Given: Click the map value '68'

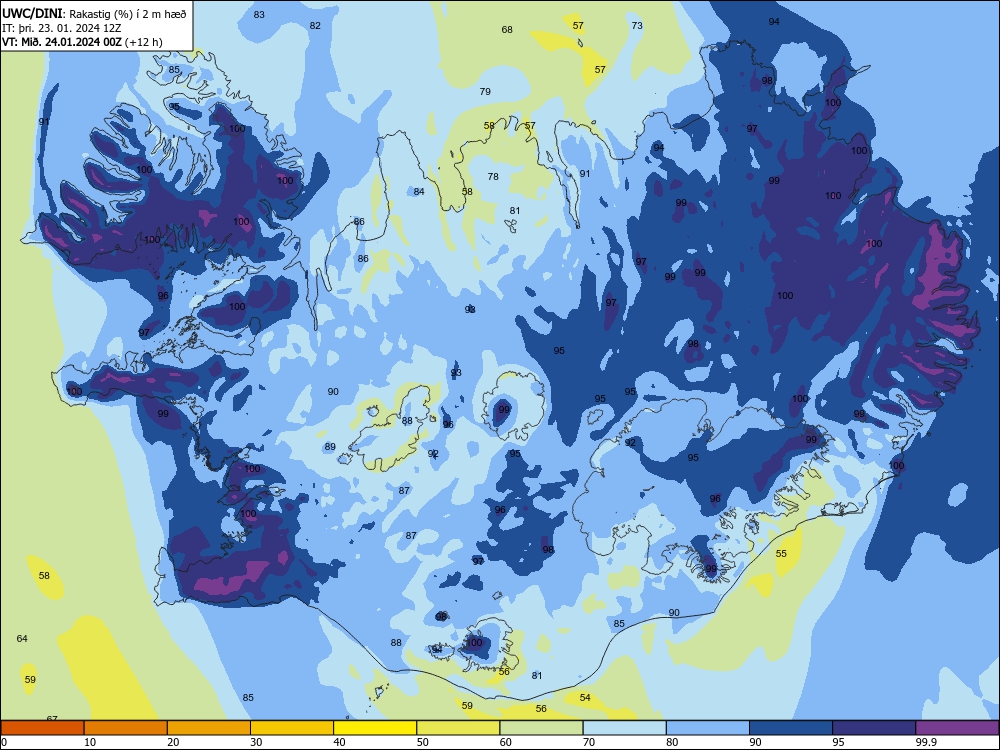Looking at the screenshot, I should 507,29.
